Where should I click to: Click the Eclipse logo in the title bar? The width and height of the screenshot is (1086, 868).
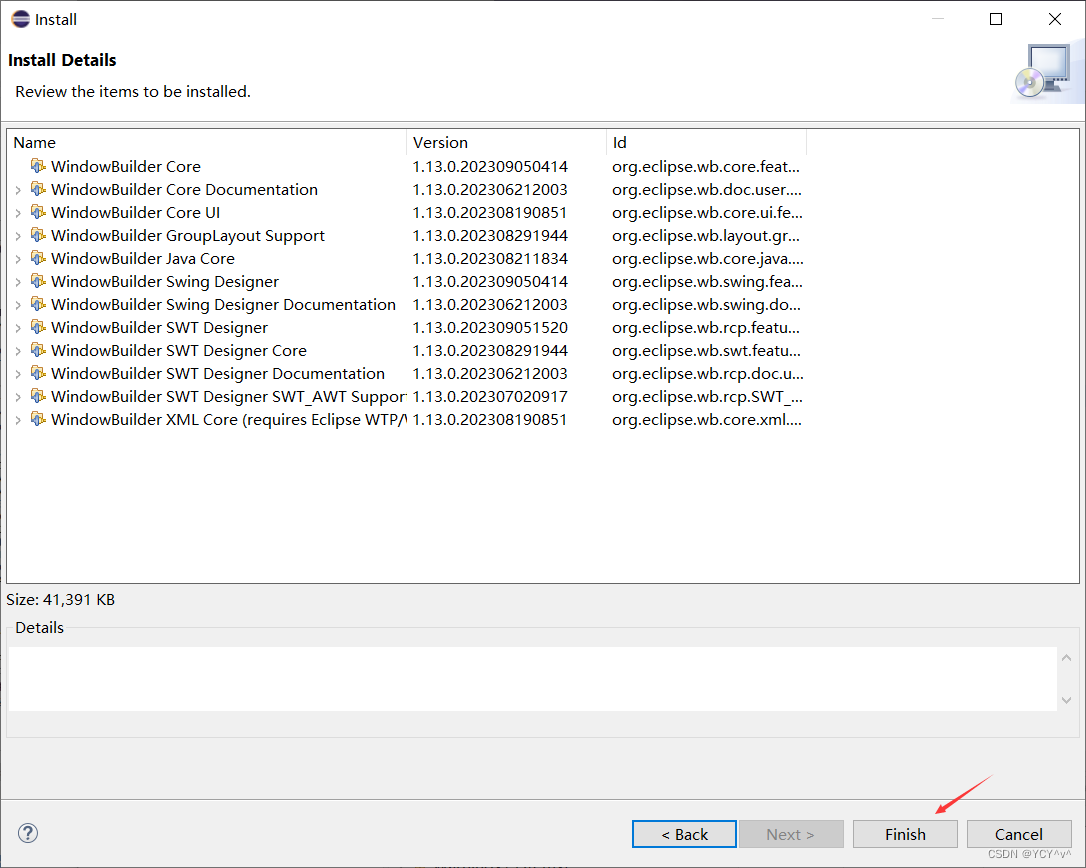click(21, 19)
